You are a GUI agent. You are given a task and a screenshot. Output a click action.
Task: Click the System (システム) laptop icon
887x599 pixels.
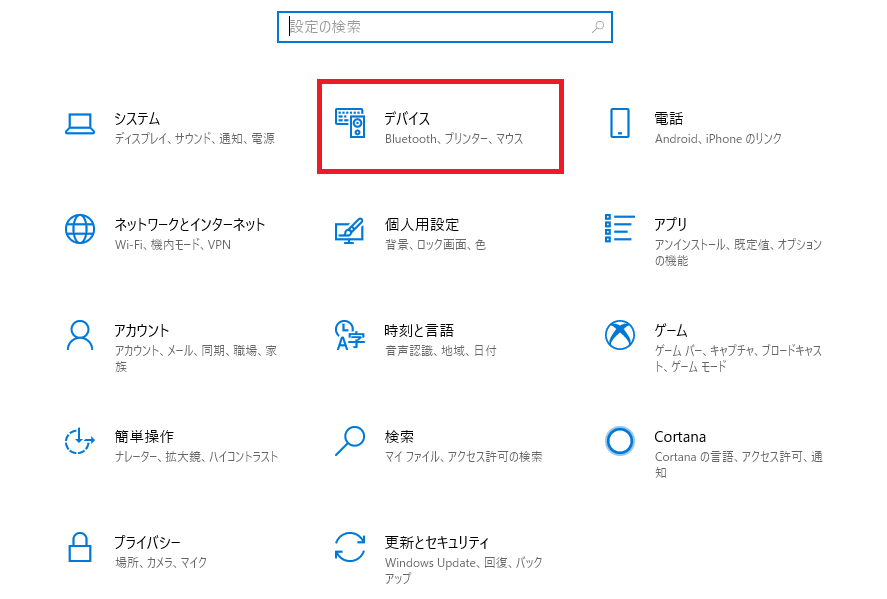coord(80,123)
